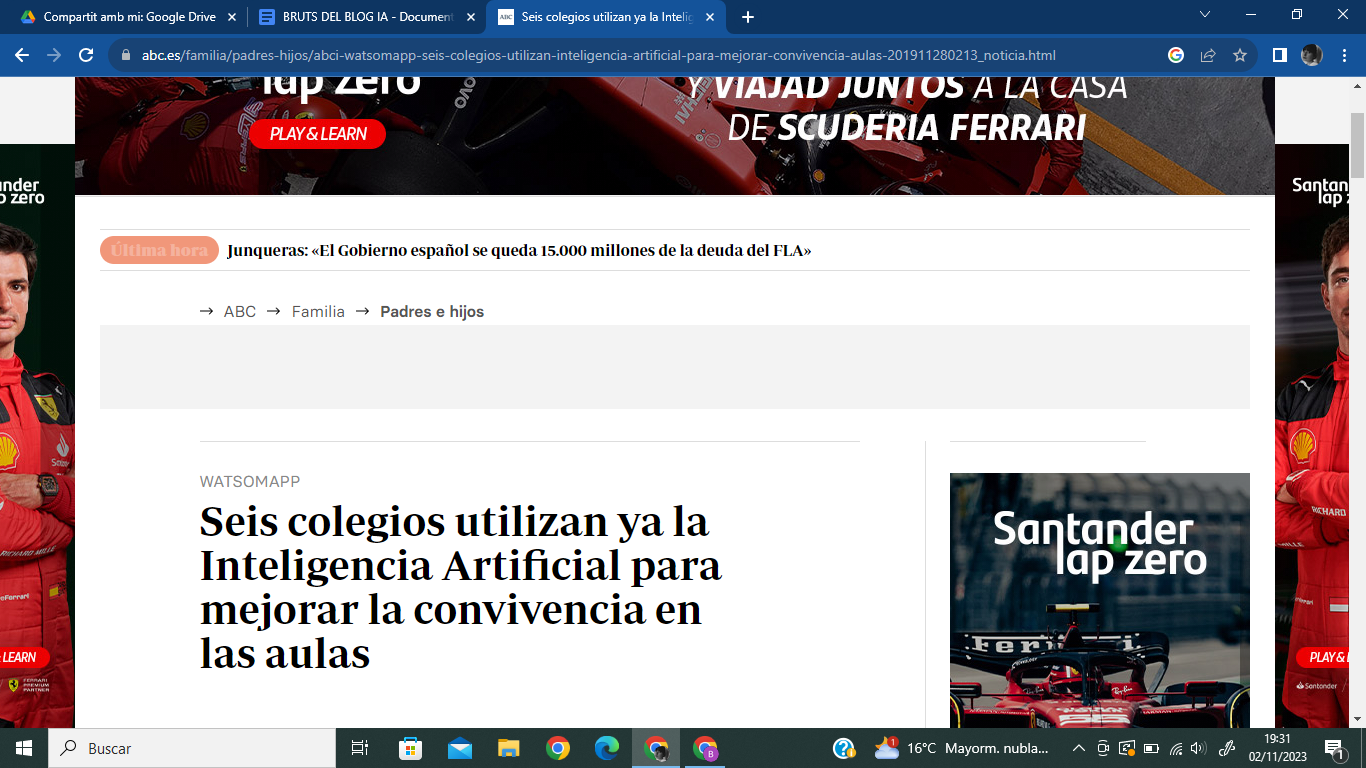This screenshot has height=768, width=1366.
Task: Open Task View from the taskbar
Action: [360, 748]
